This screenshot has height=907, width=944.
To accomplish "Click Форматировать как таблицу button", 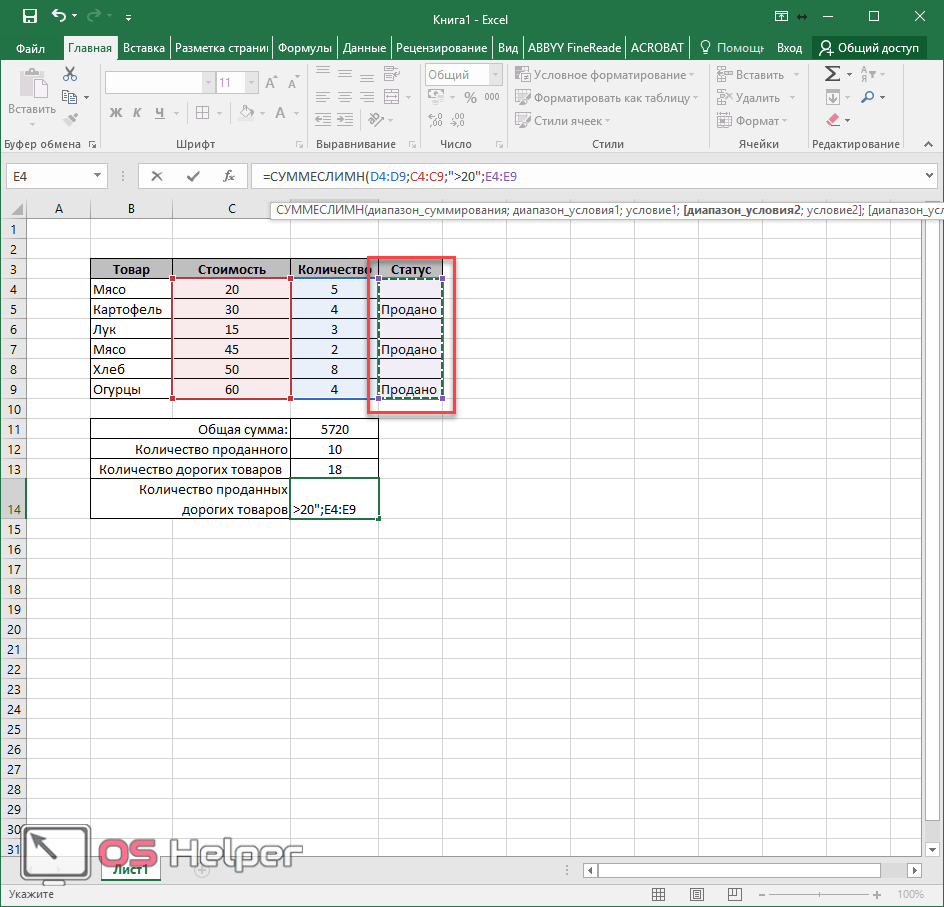I will (606, 98).
